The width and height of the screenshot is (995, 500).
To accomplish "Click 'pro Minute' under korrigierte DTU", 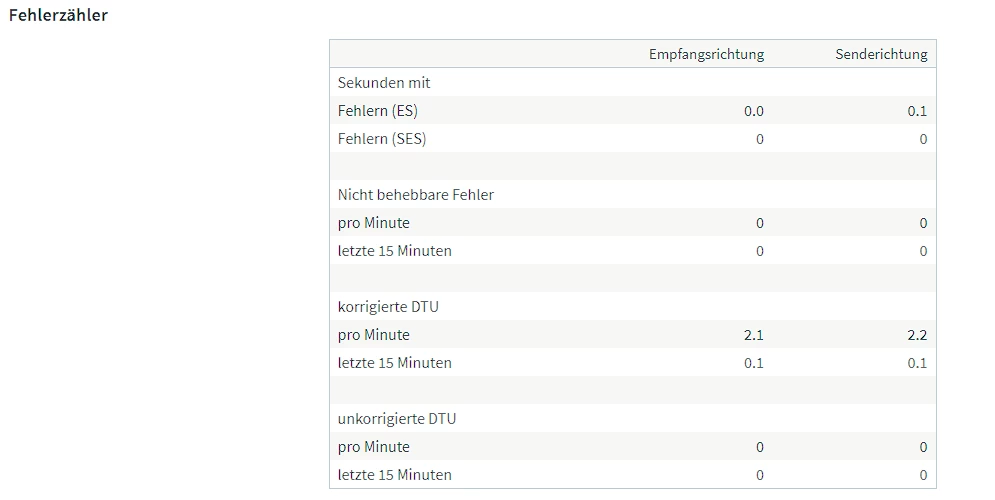I will tap(374, 335).
